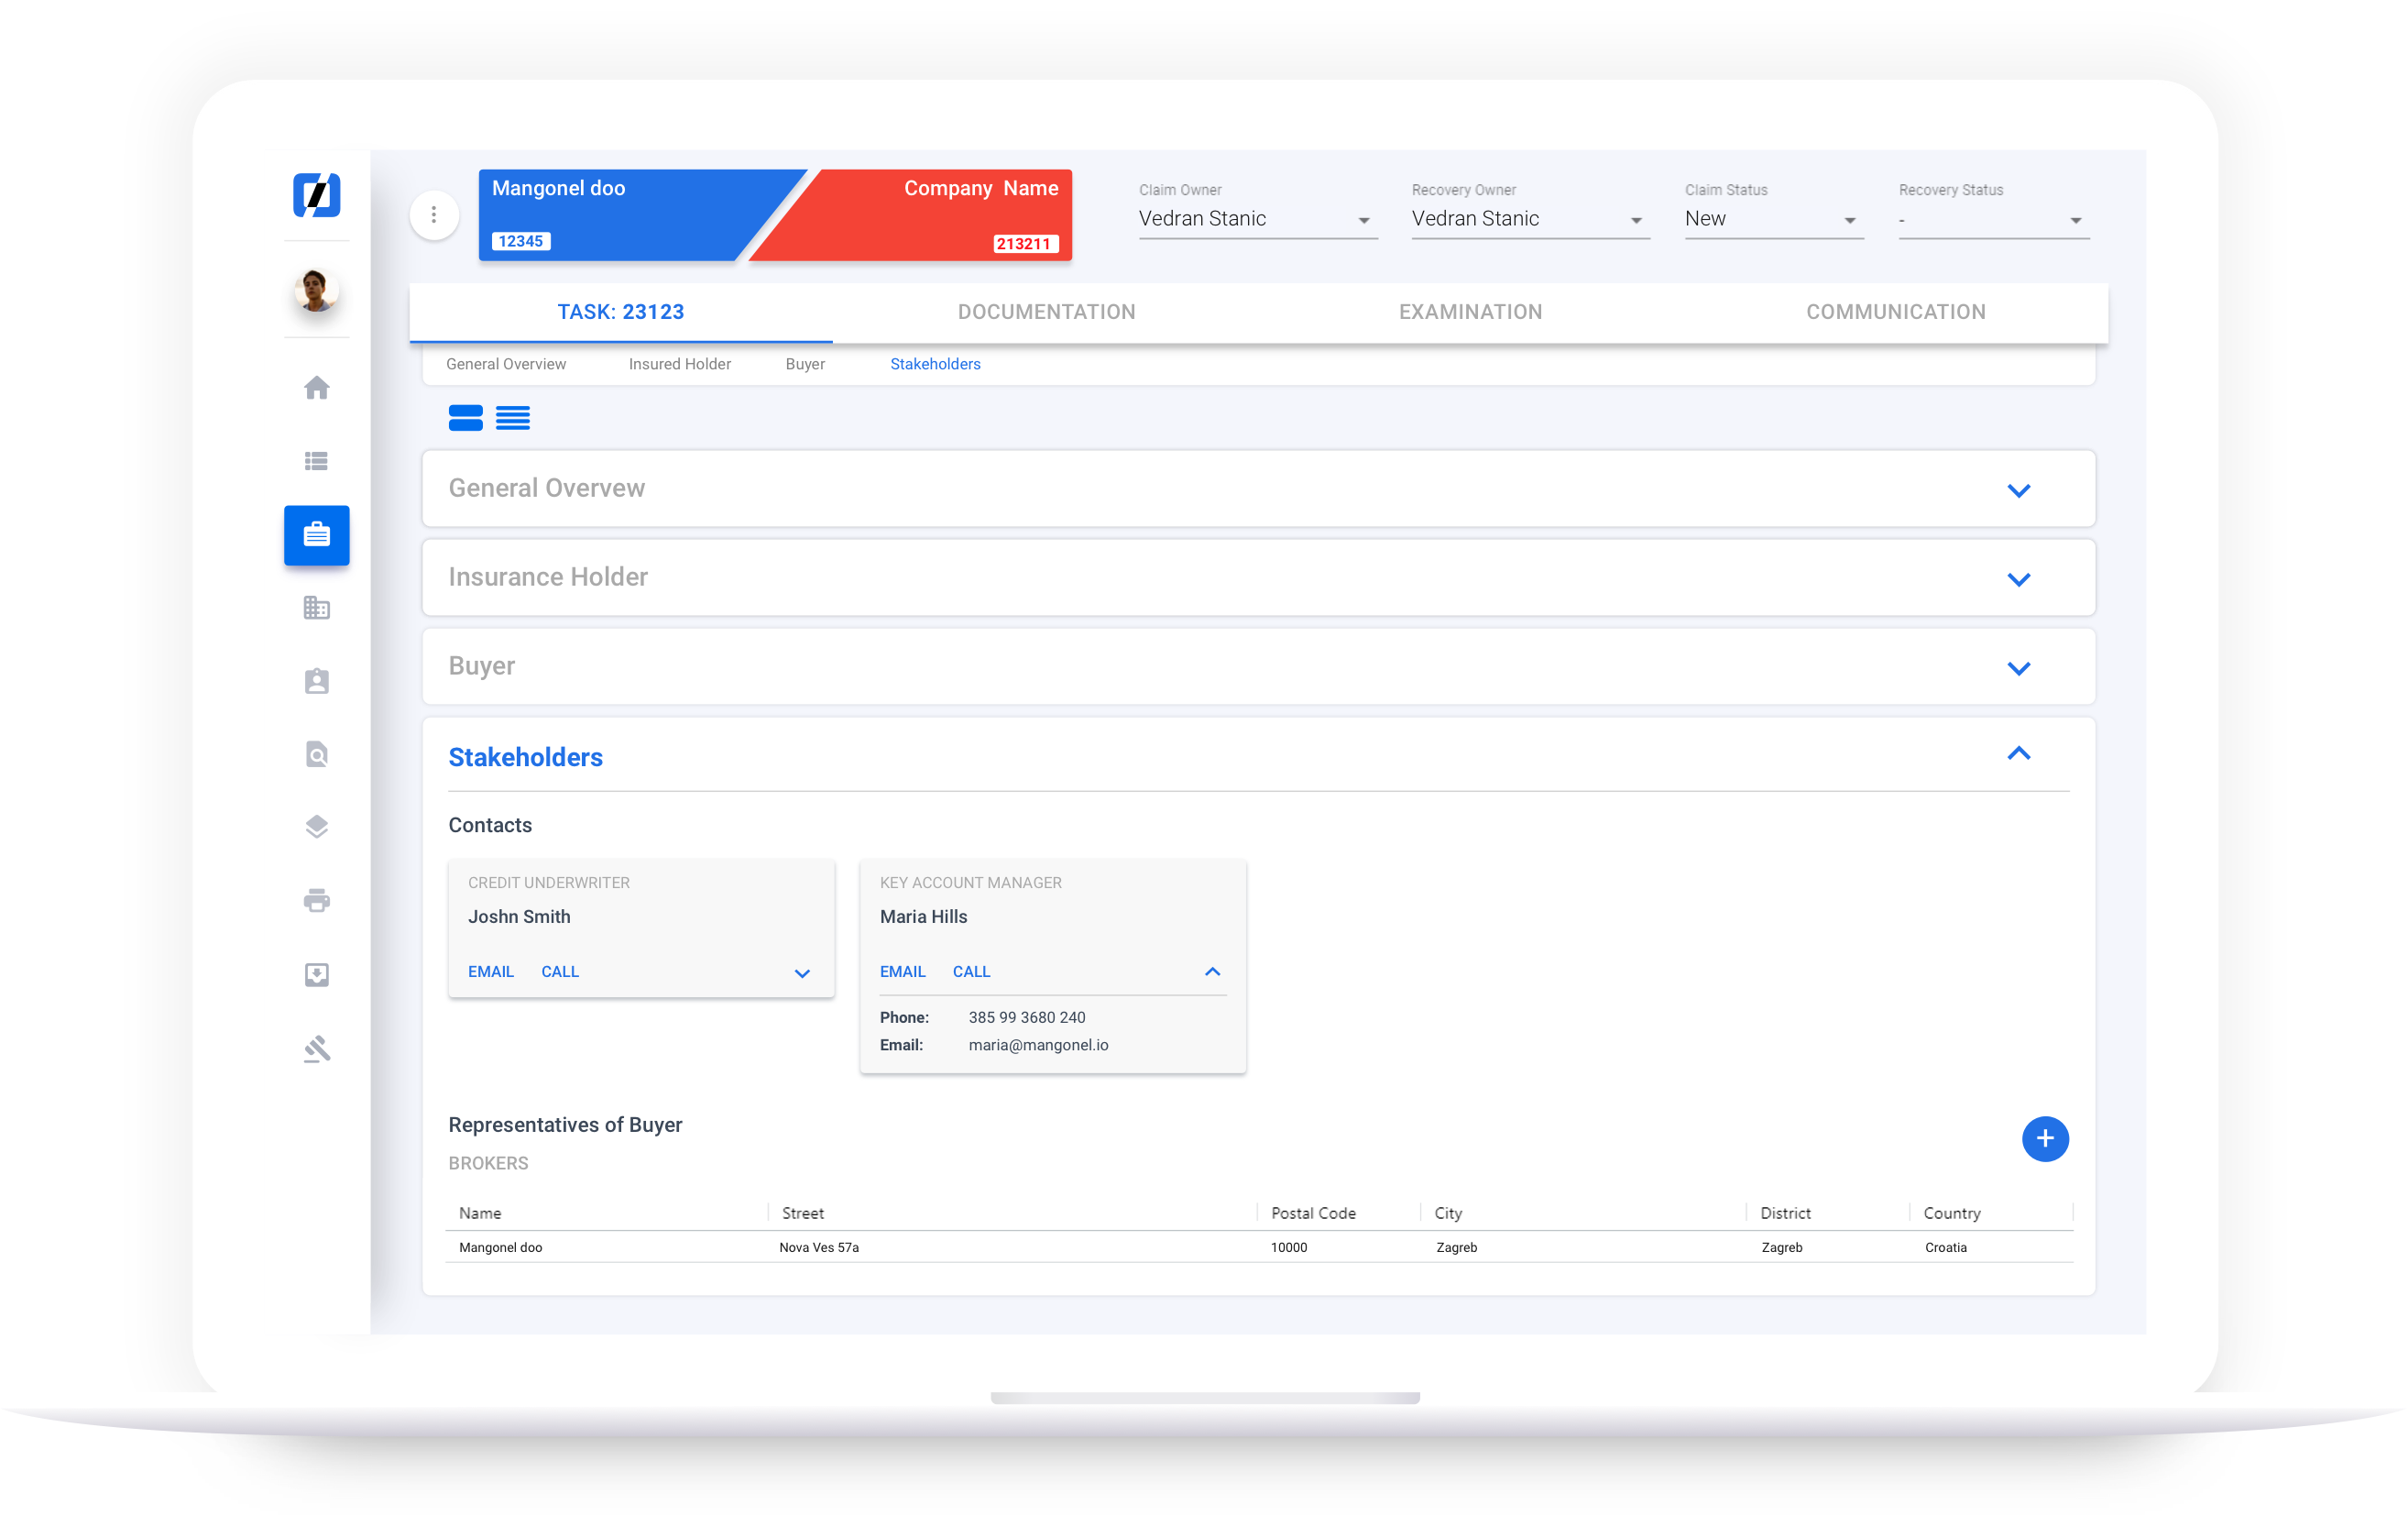The image size is (2408, 1515).
Task: Open the layers icon in sidebar
Action: 316,827
